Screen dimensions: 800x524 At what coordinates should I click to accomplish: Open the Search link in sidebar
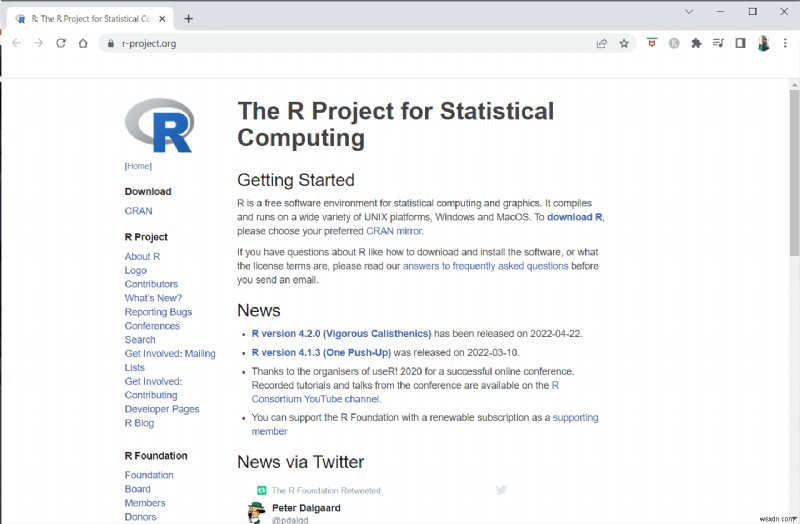pyautogui.click(x=140, y=340)
